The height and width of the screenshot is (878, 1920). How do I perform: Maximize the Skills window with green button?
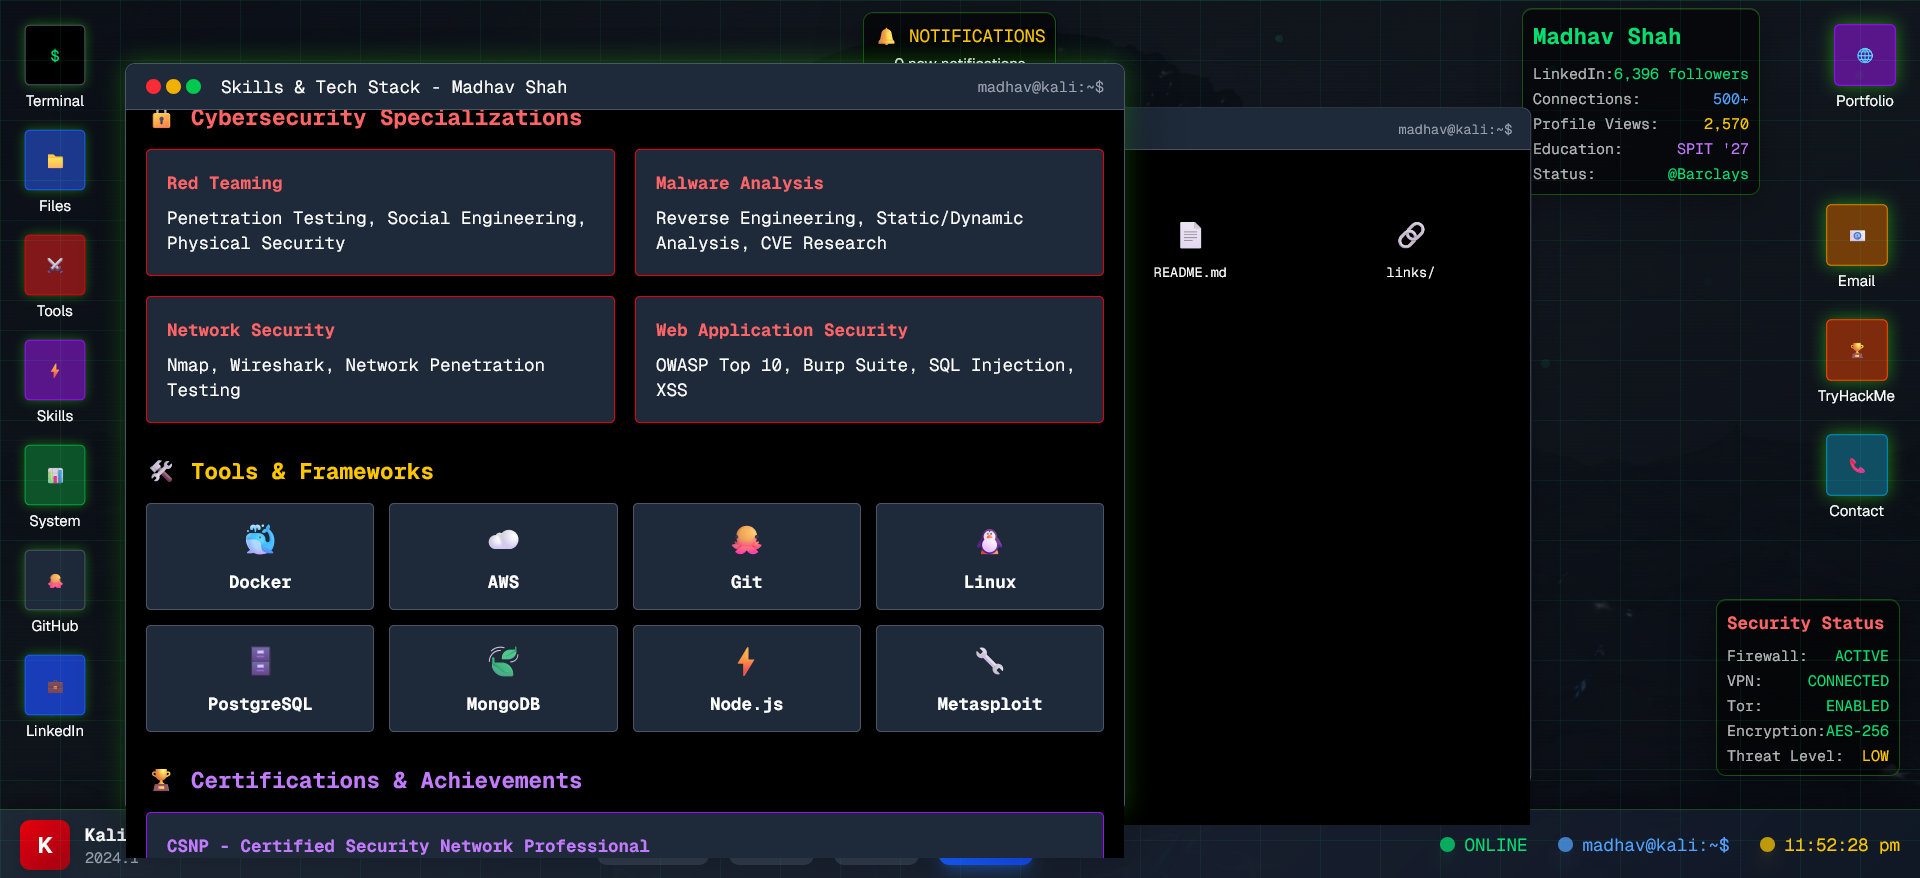pos(194,87)
